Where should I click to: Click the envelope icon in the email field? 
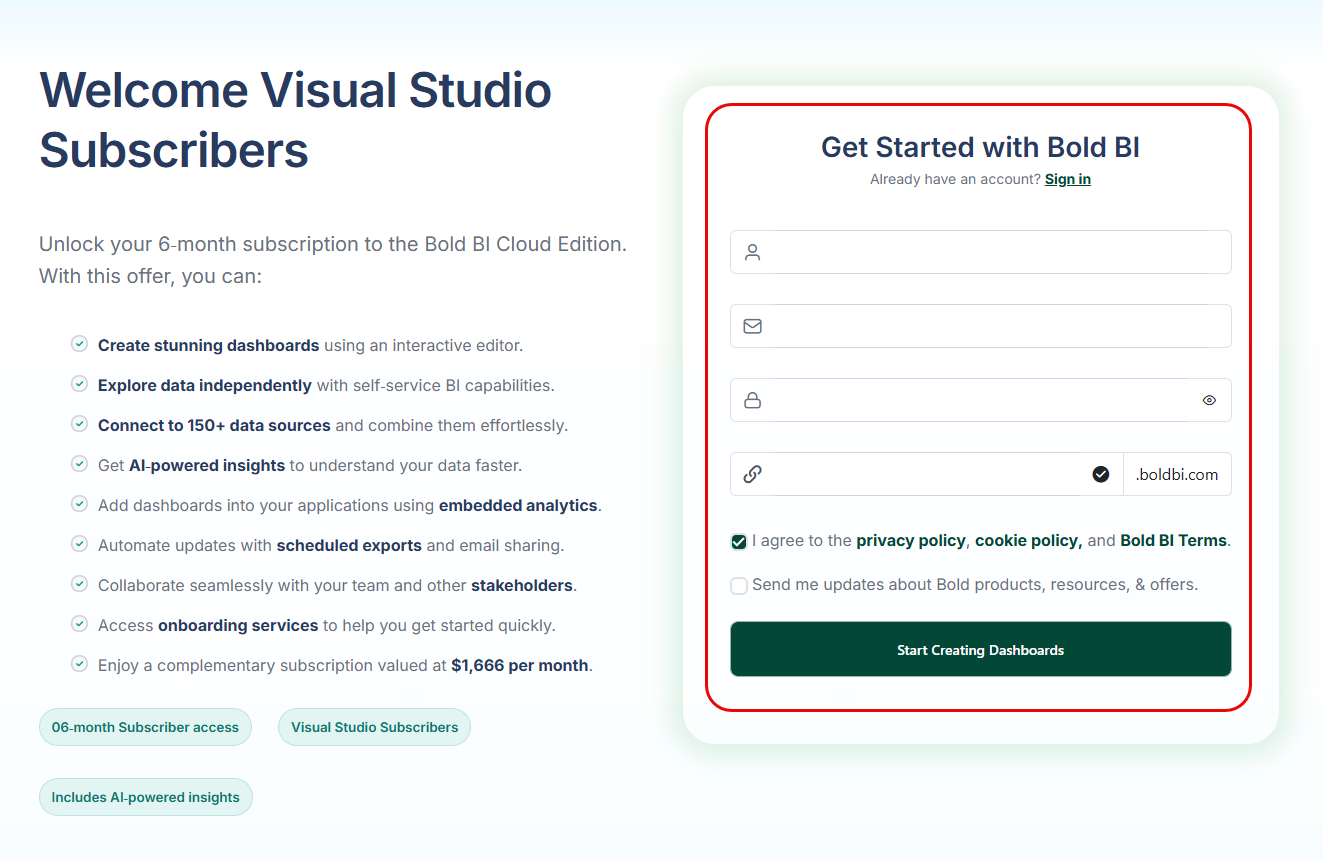pos(752,326)
